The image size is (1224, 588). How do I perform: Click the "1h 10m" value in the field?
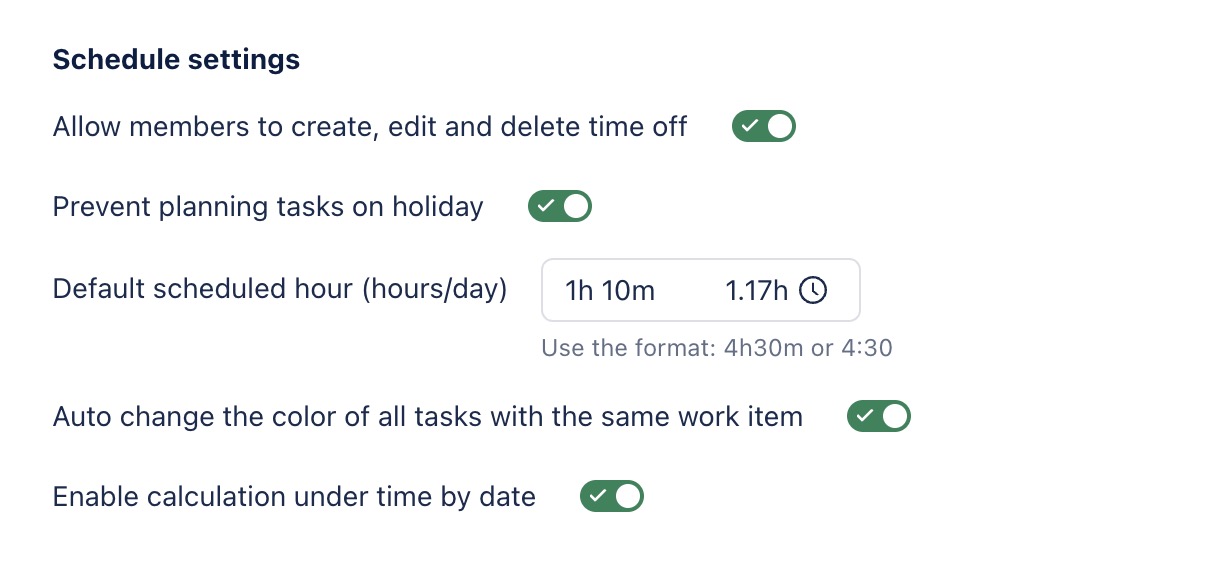click(610, 291)
